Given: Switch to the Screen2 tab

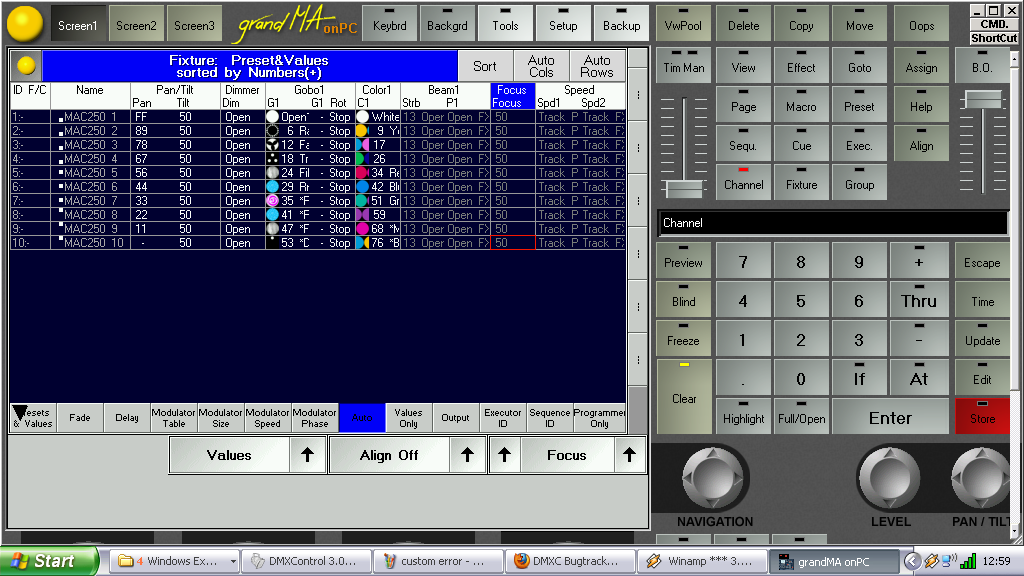Looking at the screenshot, I should click(136, 25).
